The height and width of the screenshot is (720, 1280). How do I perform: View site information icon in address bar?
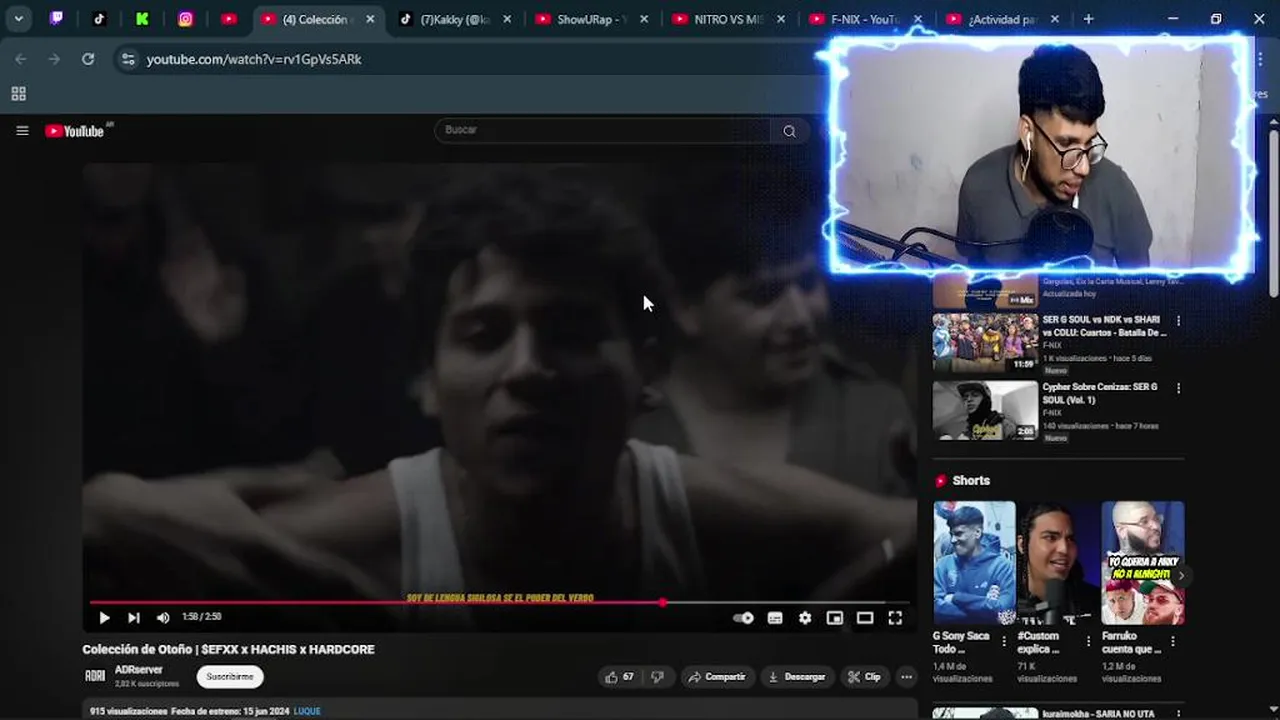coord(128,59)
